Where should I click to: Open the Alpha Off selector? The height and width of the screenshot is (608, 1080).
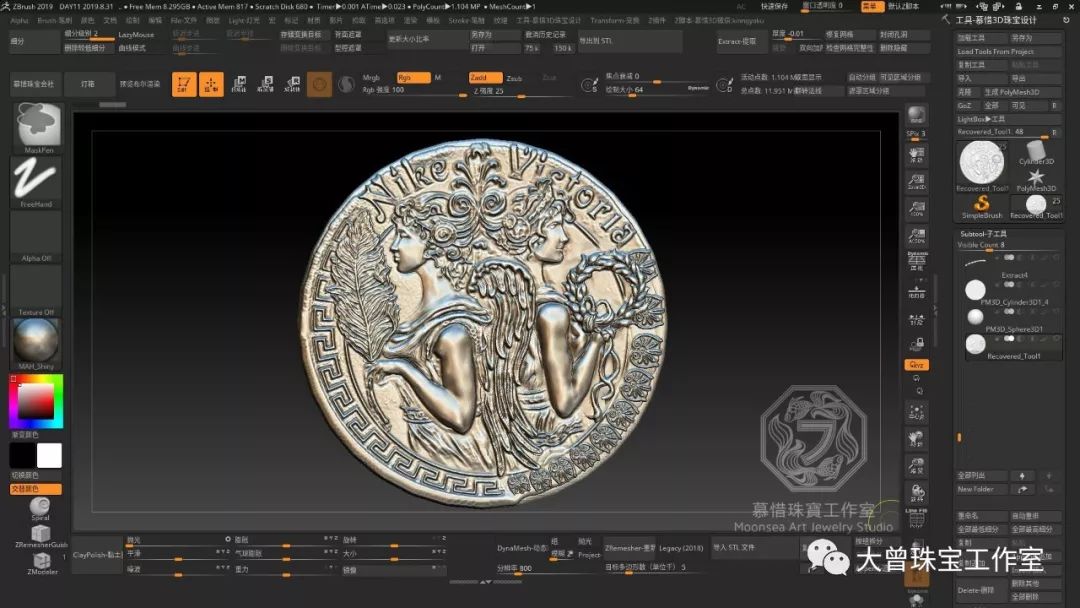(36, 236)
